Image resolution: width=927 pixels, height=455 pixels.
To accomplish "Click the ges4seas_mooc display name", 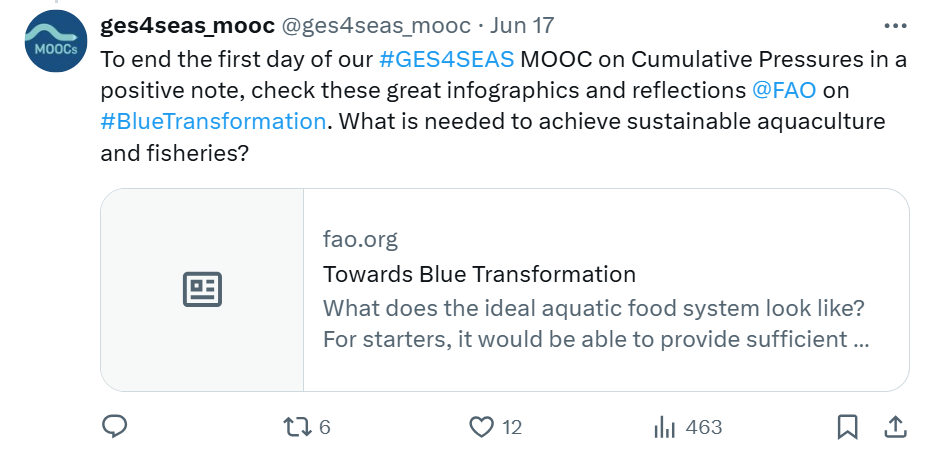I will pyautogui.click(x=188, y=25).
